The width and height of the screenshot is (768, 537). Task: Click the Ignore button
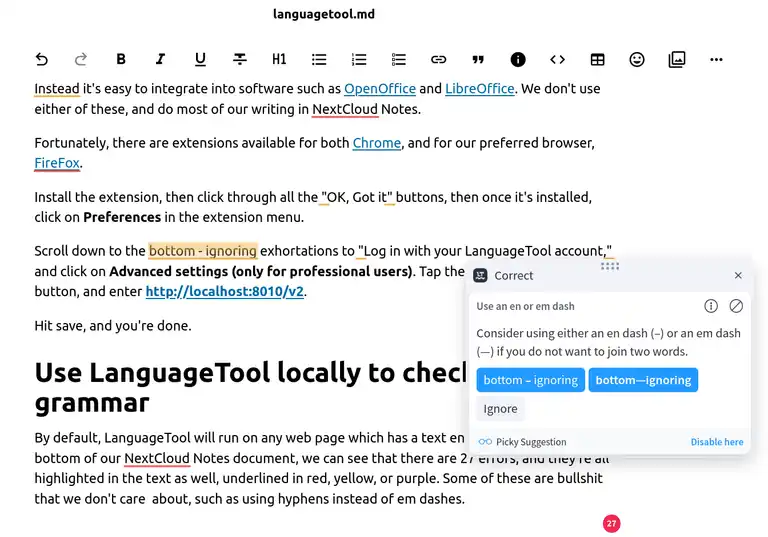point(500,409)
